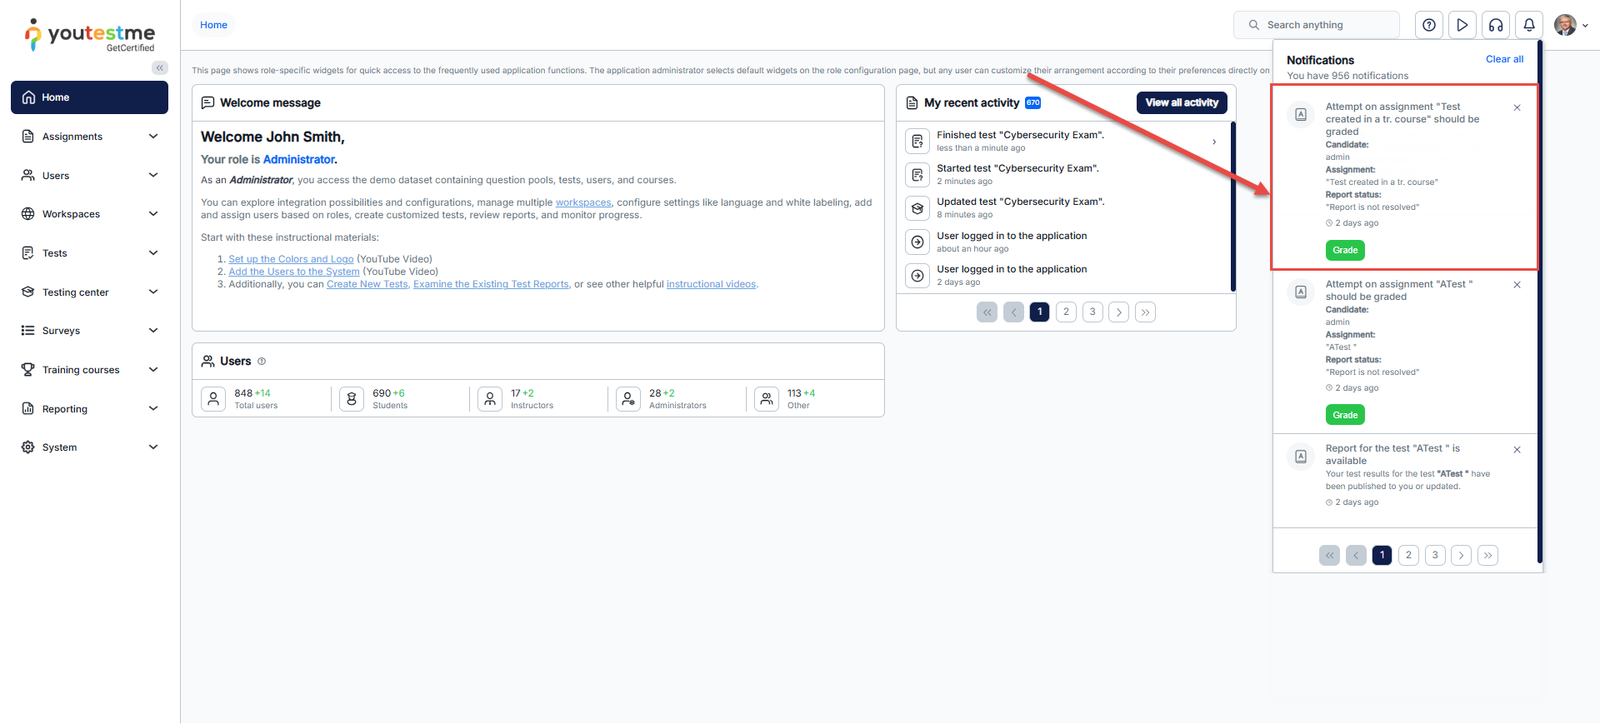The width and height of the screenshot is (1600, 724).
Task: Expand the Tests menu chevron
Action: [153, 253]
